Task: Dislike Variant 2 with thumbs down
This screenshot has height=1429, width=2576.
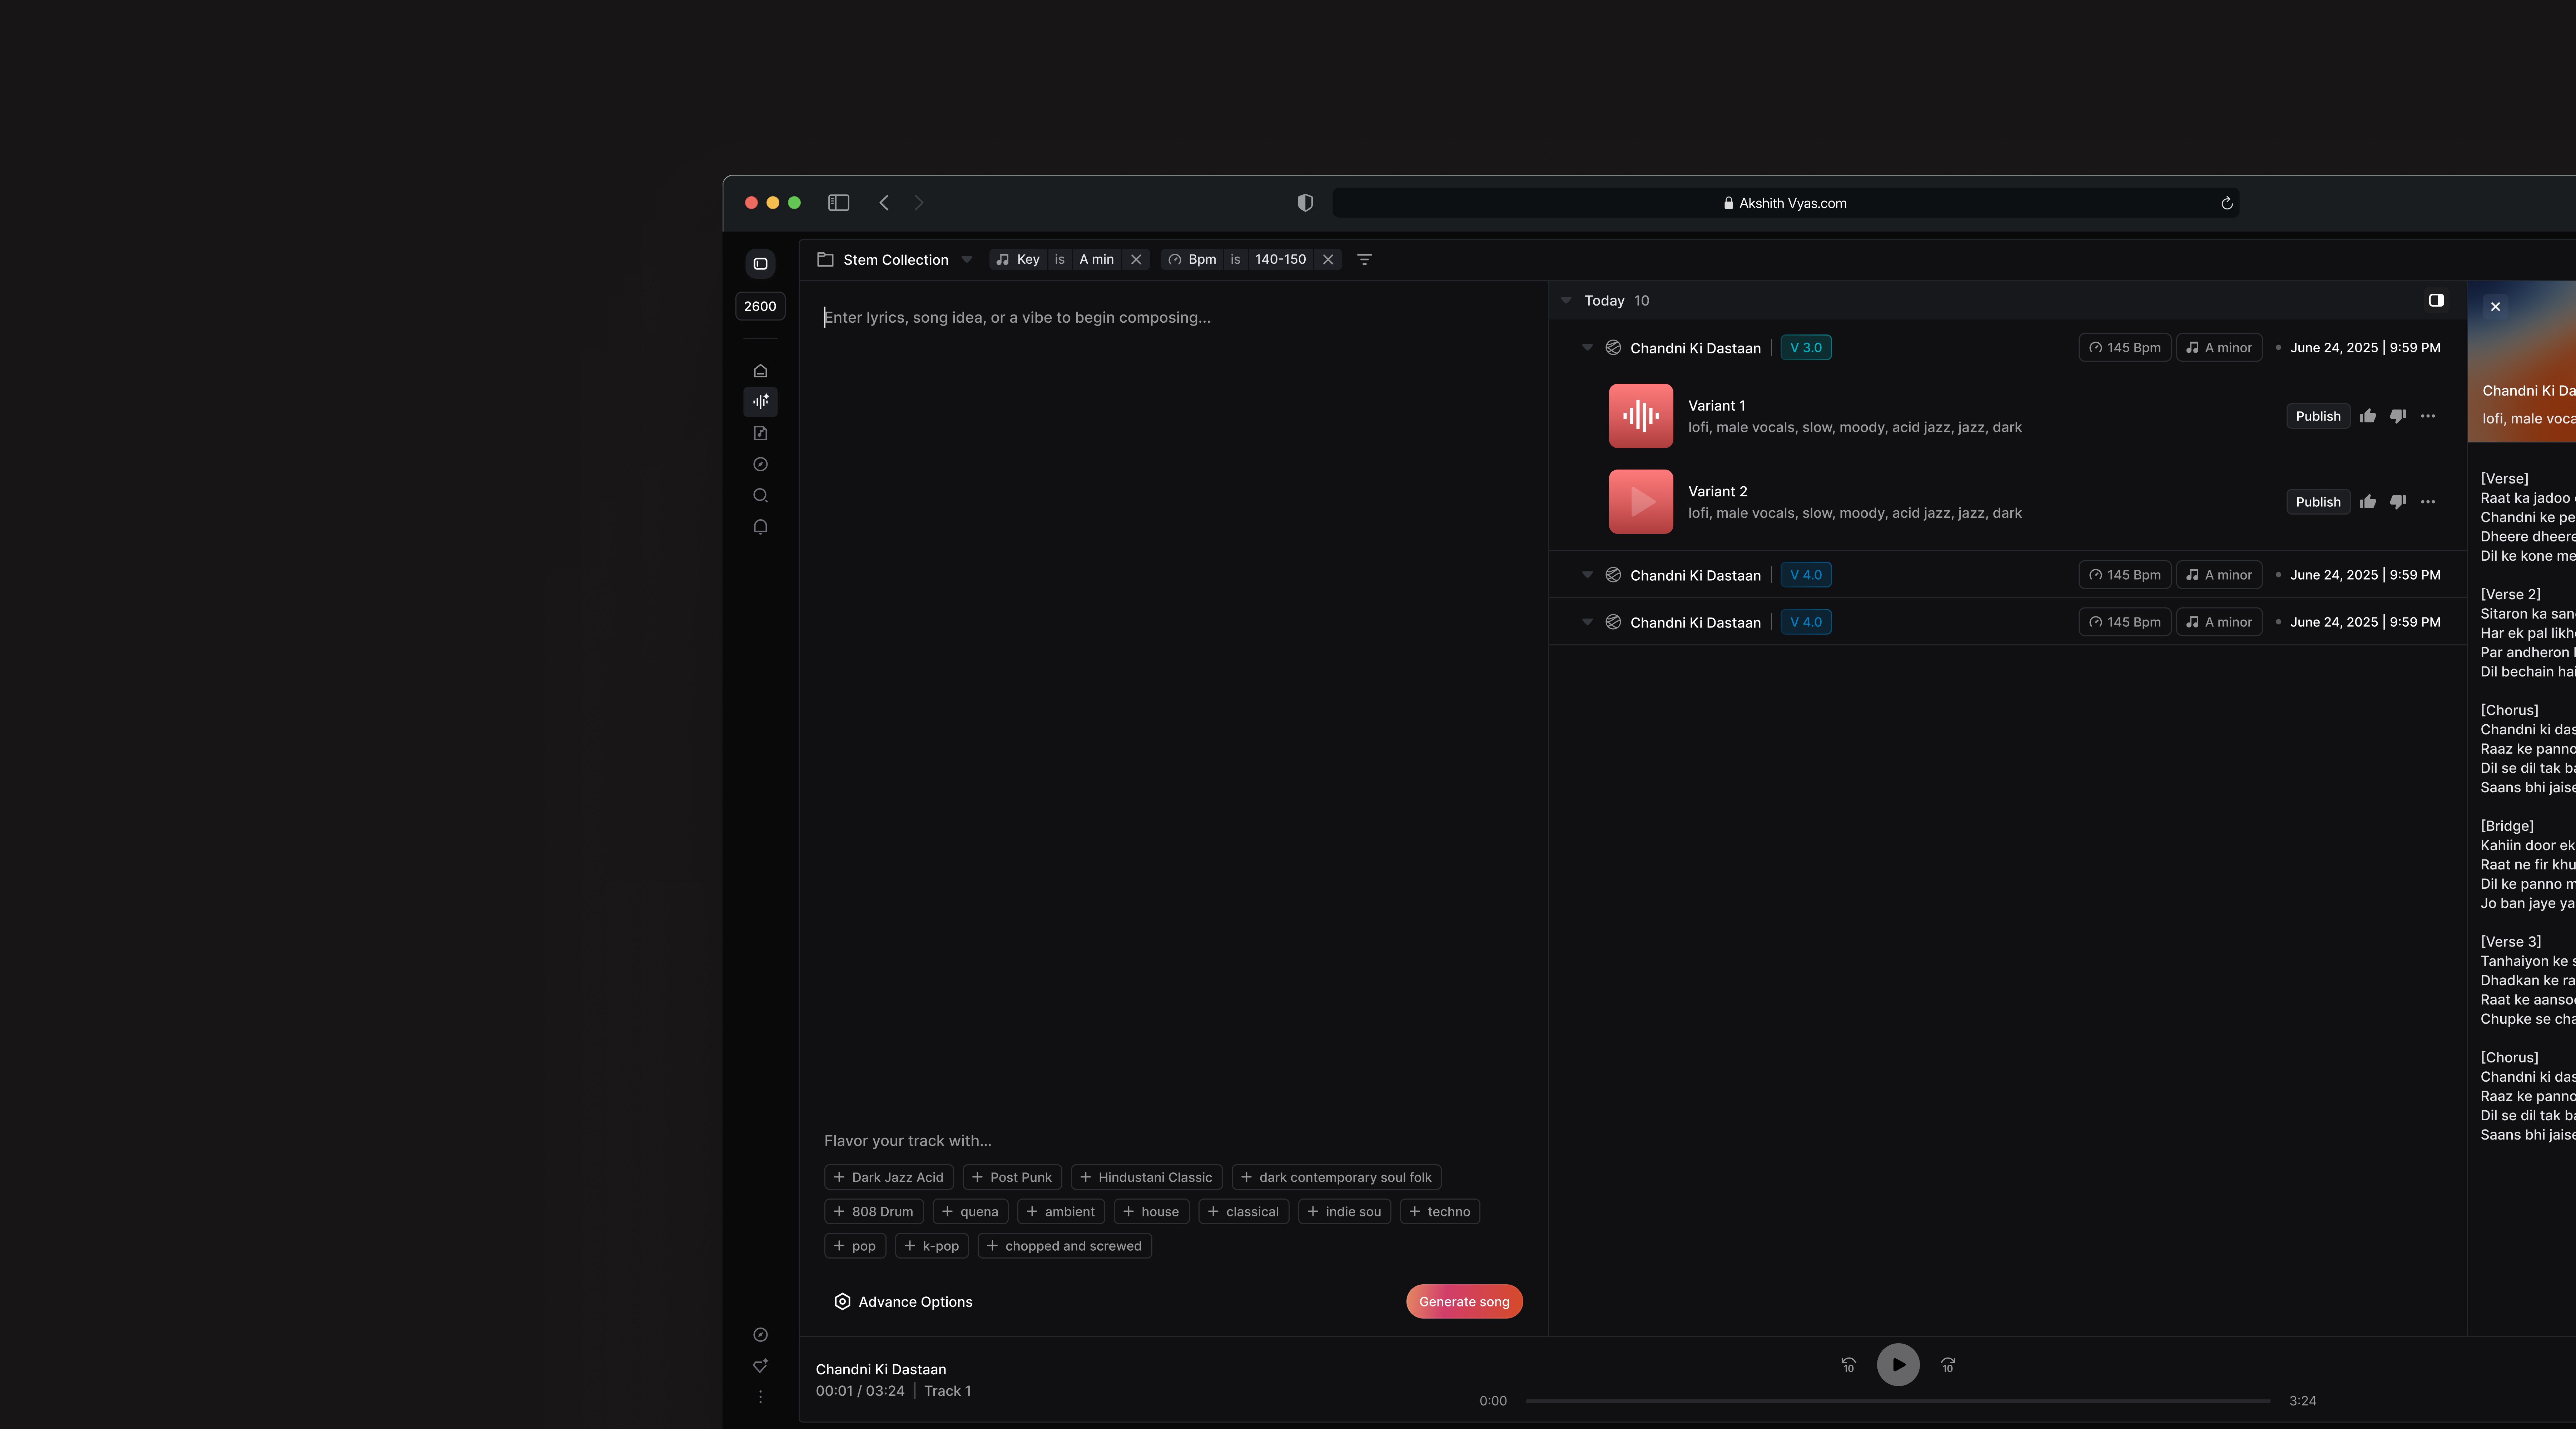Action: coord(2398,502)
